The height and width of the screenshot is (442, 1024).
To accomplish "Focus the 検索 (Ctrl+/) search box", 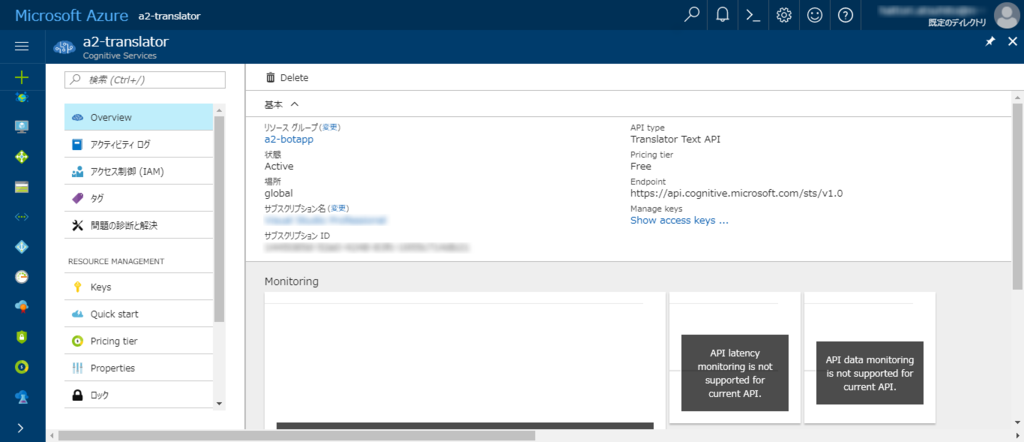I will pos(145,80).
